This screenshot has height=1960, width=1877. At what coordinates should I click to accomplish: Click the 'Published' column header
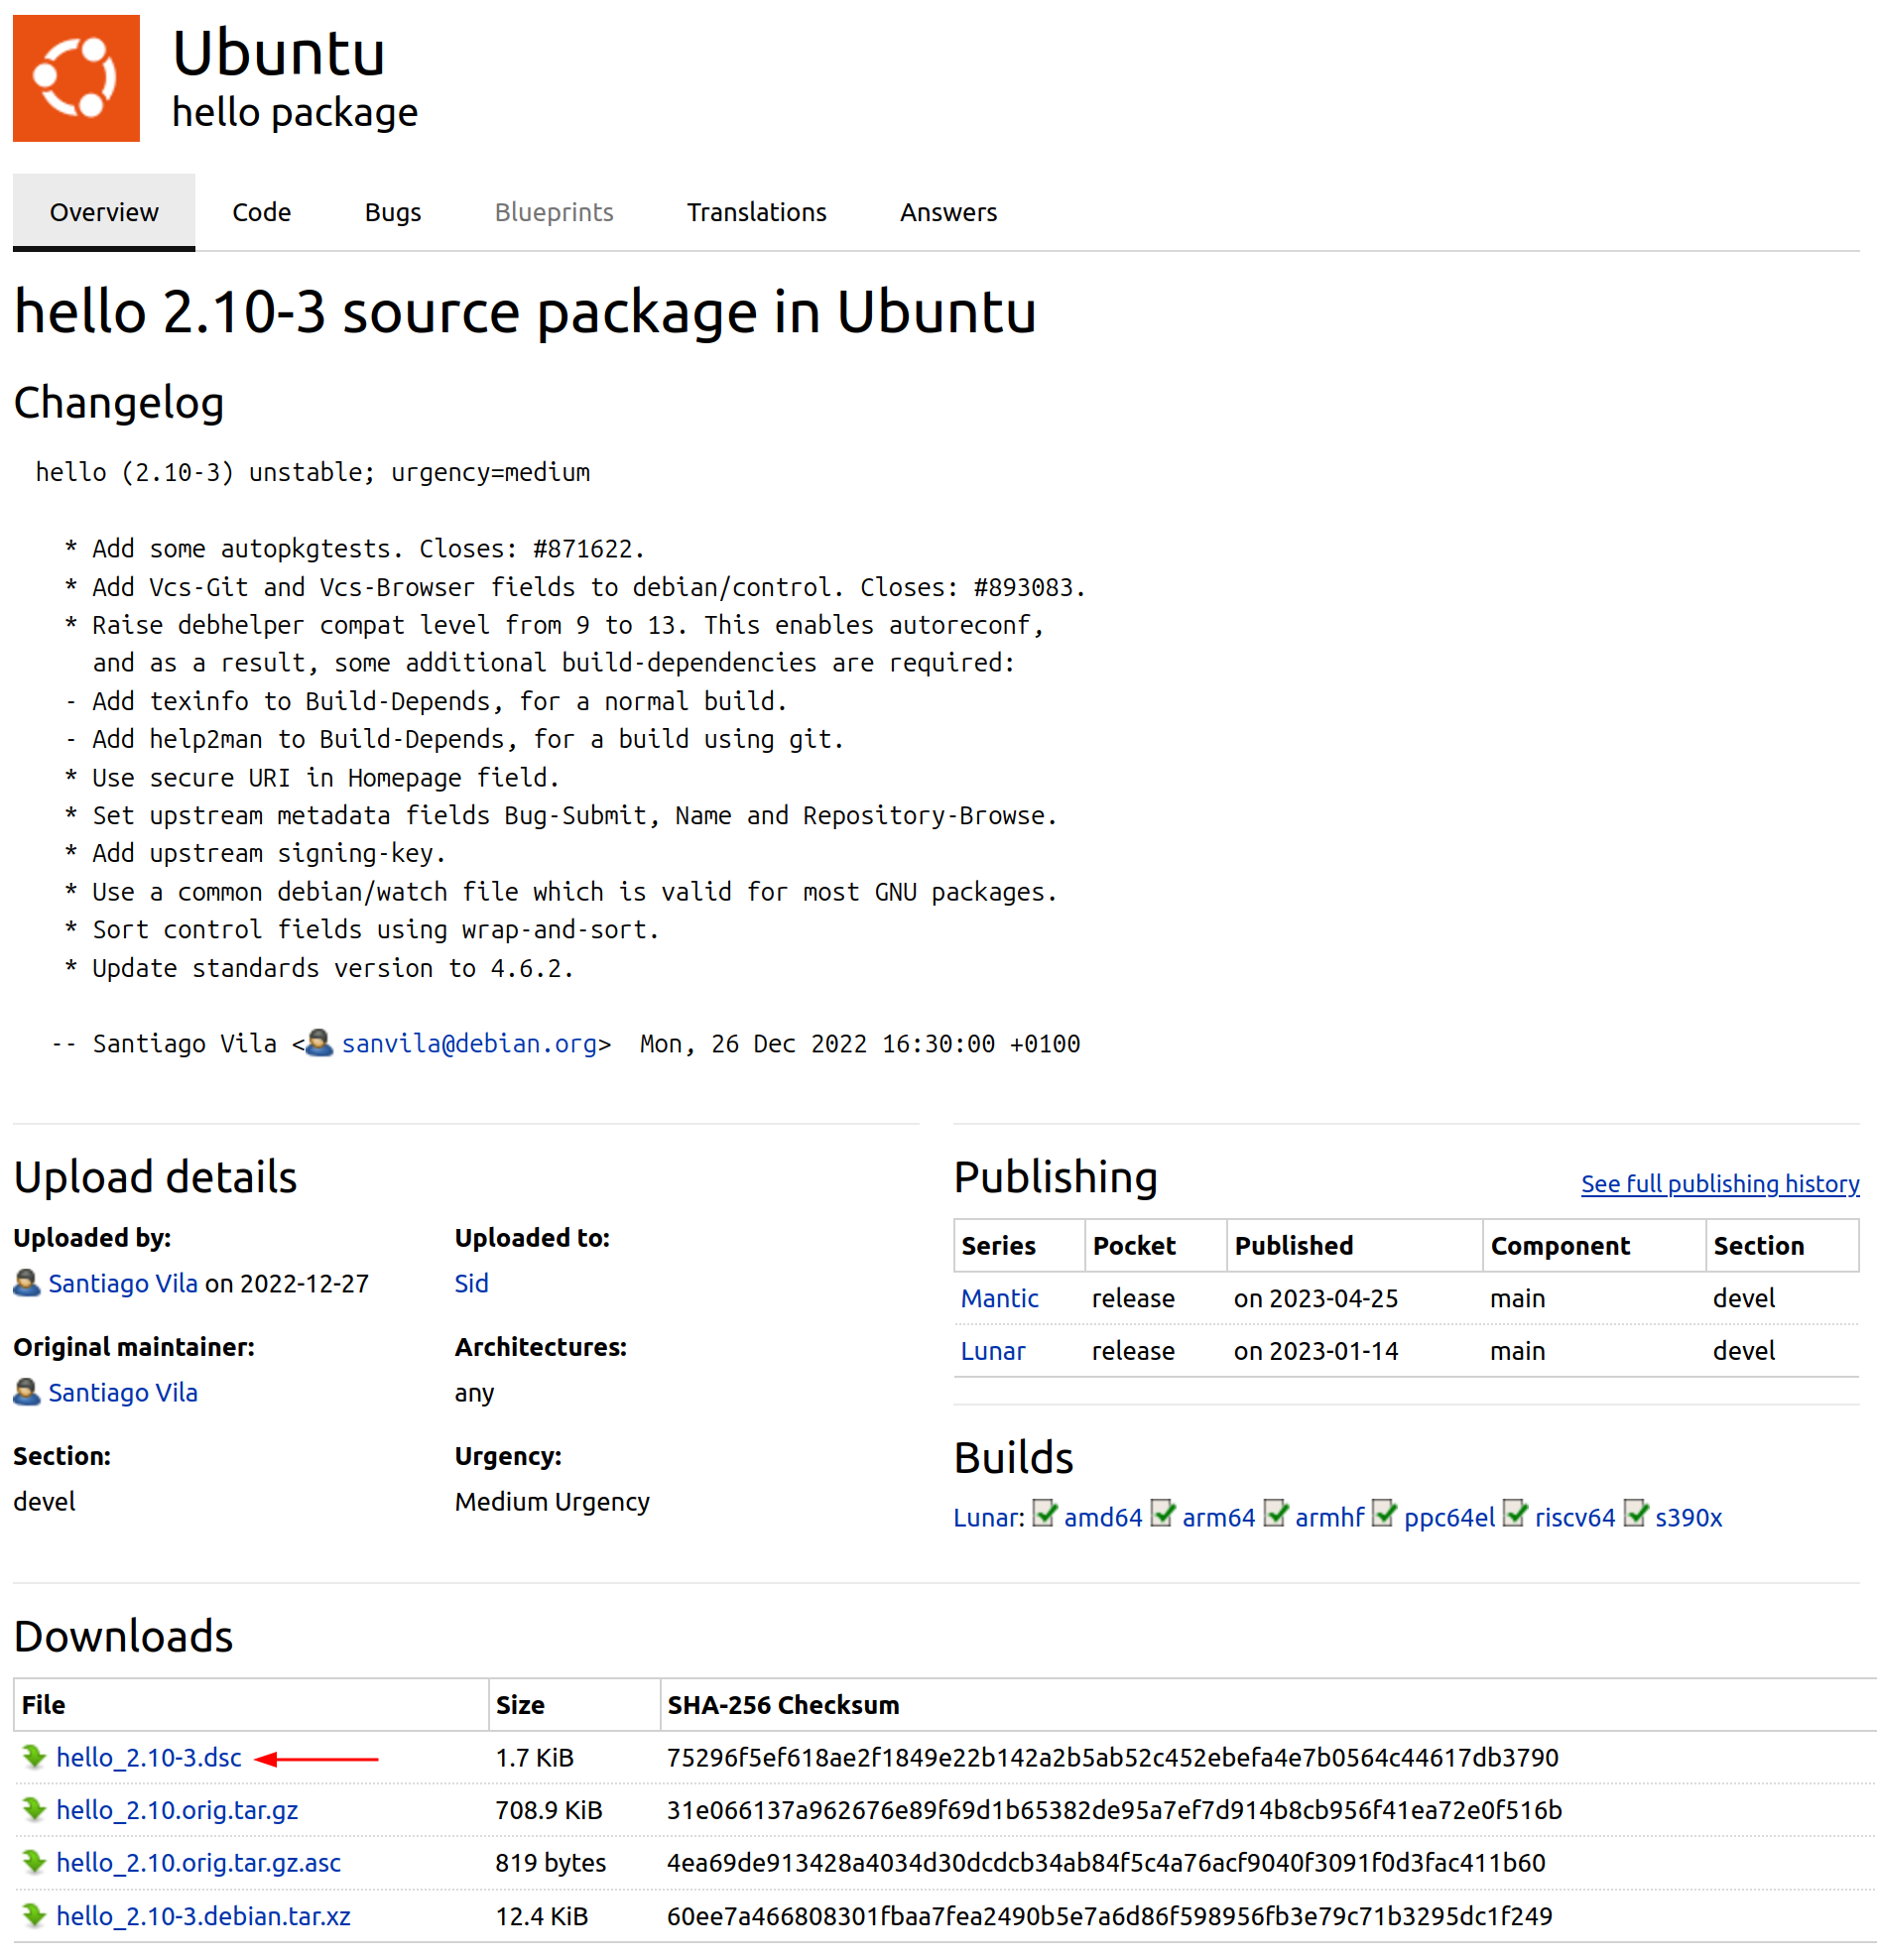(x=1293, y=1245)
